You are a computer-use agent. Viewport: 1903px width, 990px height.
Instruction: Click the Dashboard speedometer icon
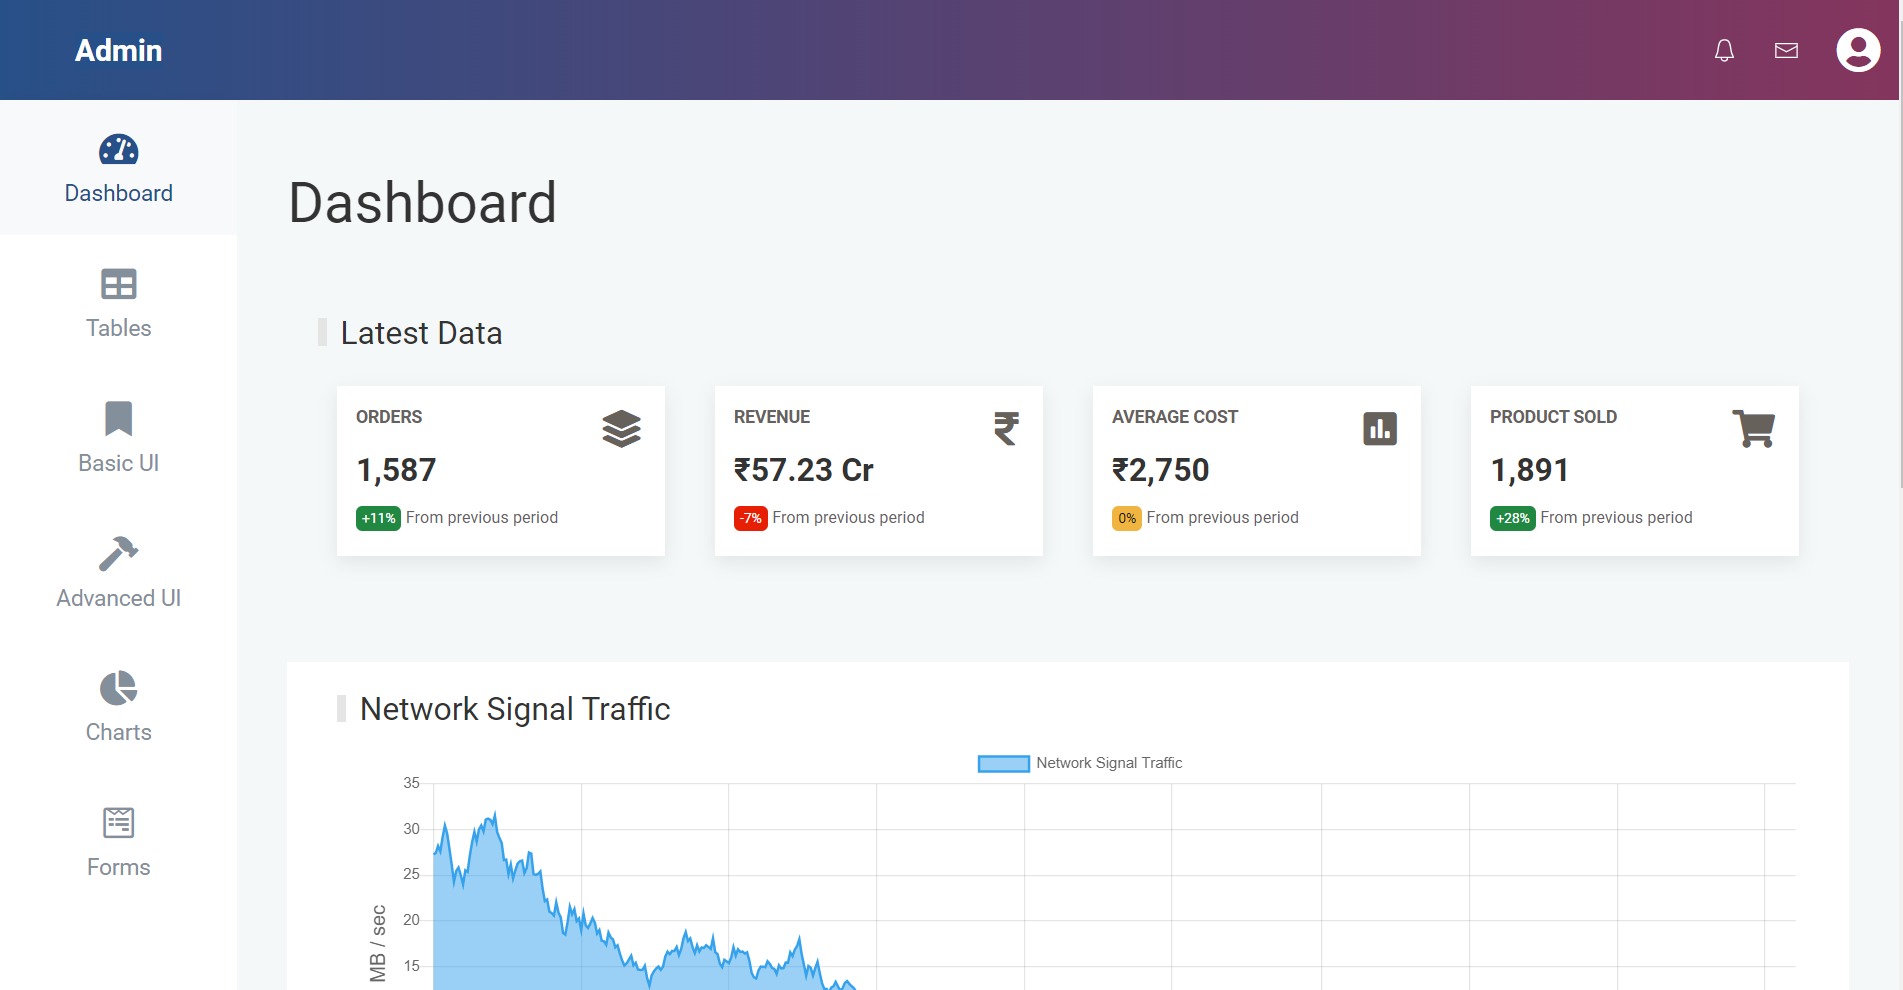pos(119,150)
